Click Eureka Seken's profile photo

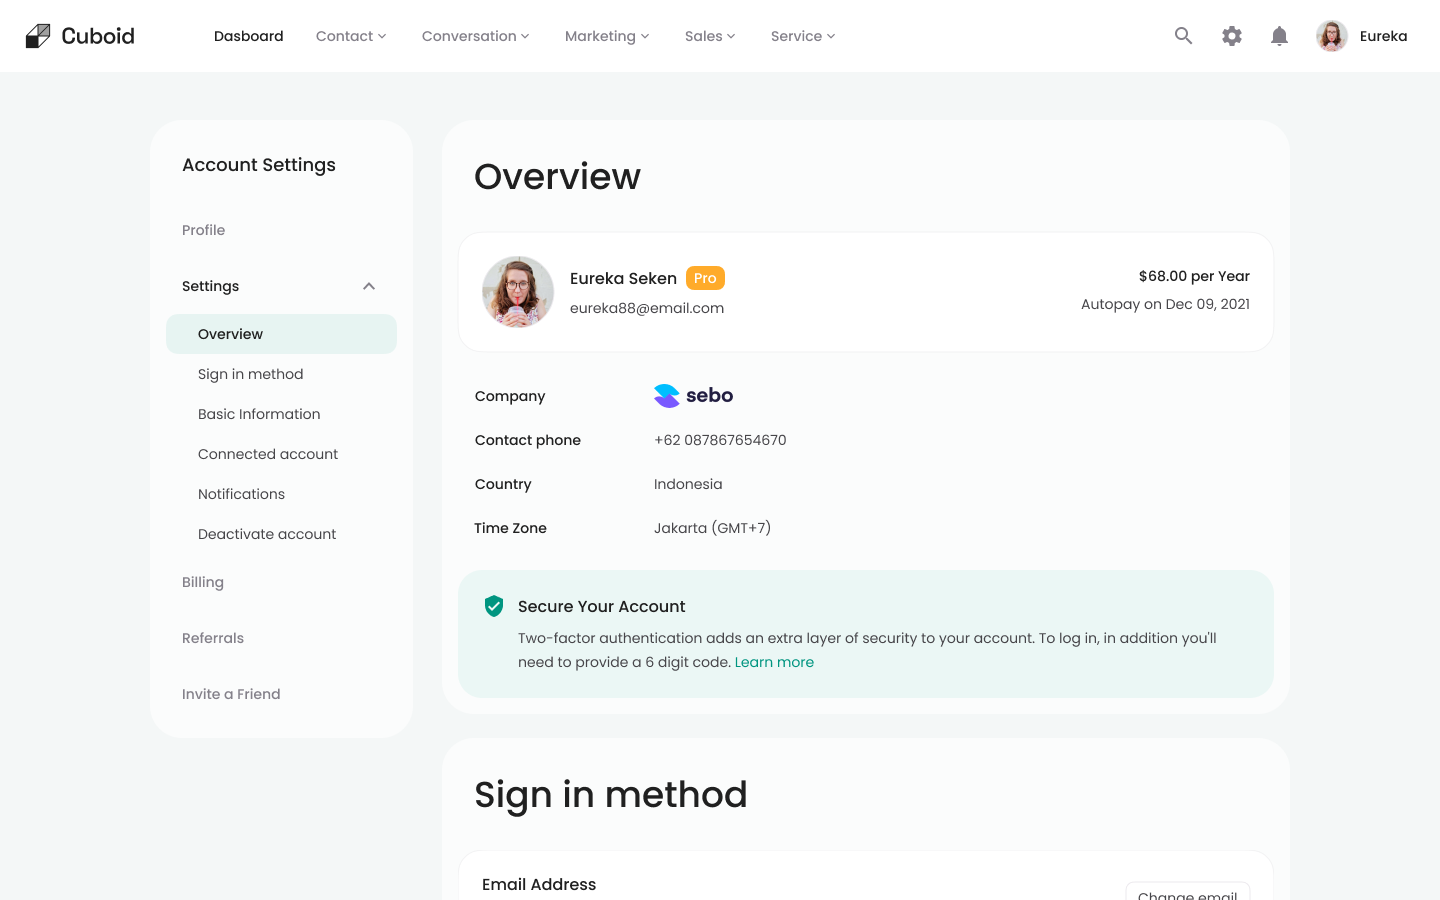point(518,292)
